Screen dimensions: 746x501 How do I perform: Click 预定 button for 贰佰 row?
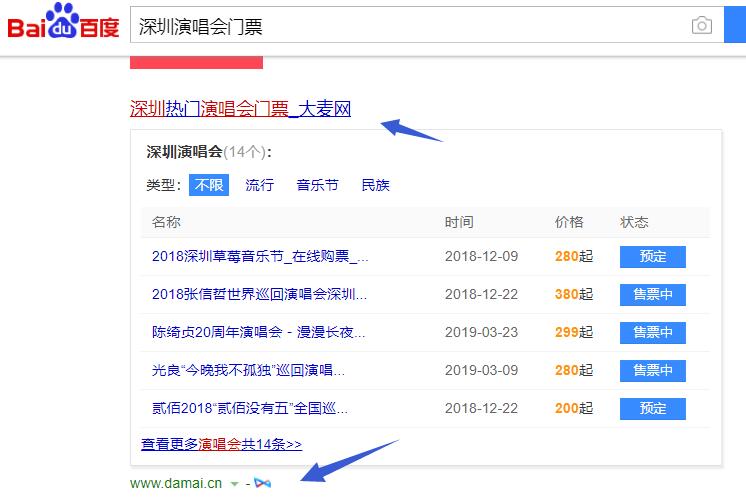(653, 408)
